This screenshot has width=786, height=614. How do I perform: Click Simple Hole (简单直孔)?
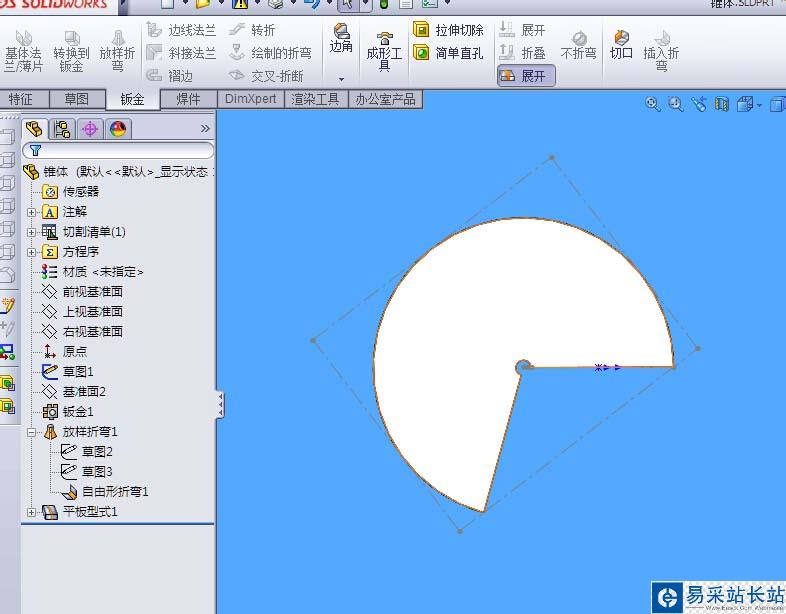click(448, 53)
